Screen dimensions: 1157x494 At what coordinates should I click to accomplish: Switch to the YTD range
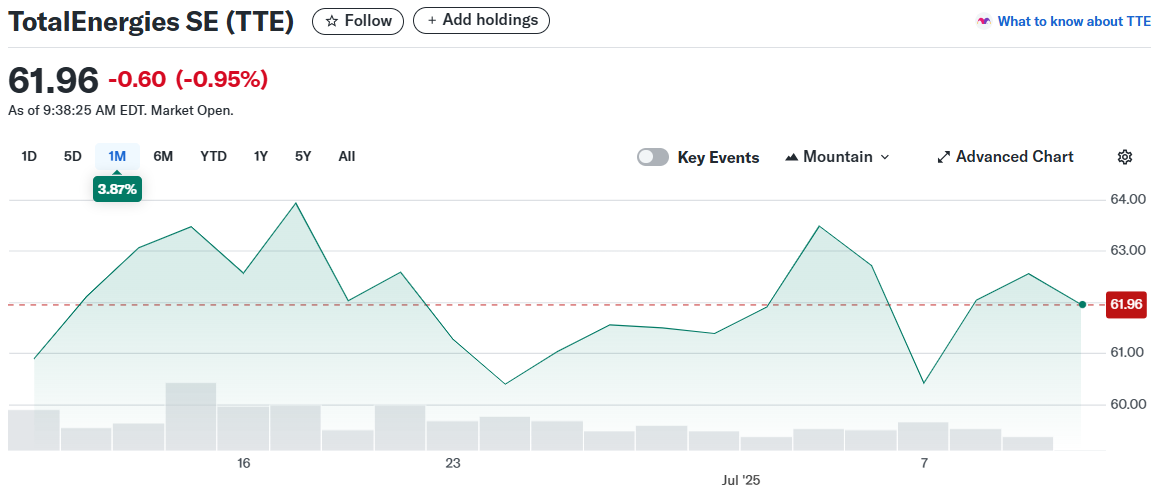coord(213,157)
